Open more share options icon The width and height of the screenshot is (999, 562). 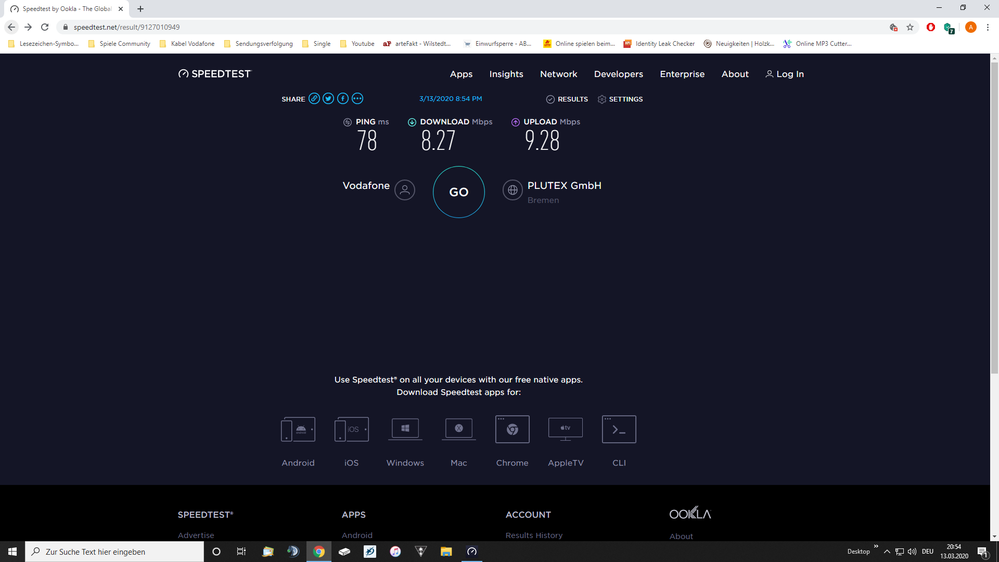pos(357,99)
